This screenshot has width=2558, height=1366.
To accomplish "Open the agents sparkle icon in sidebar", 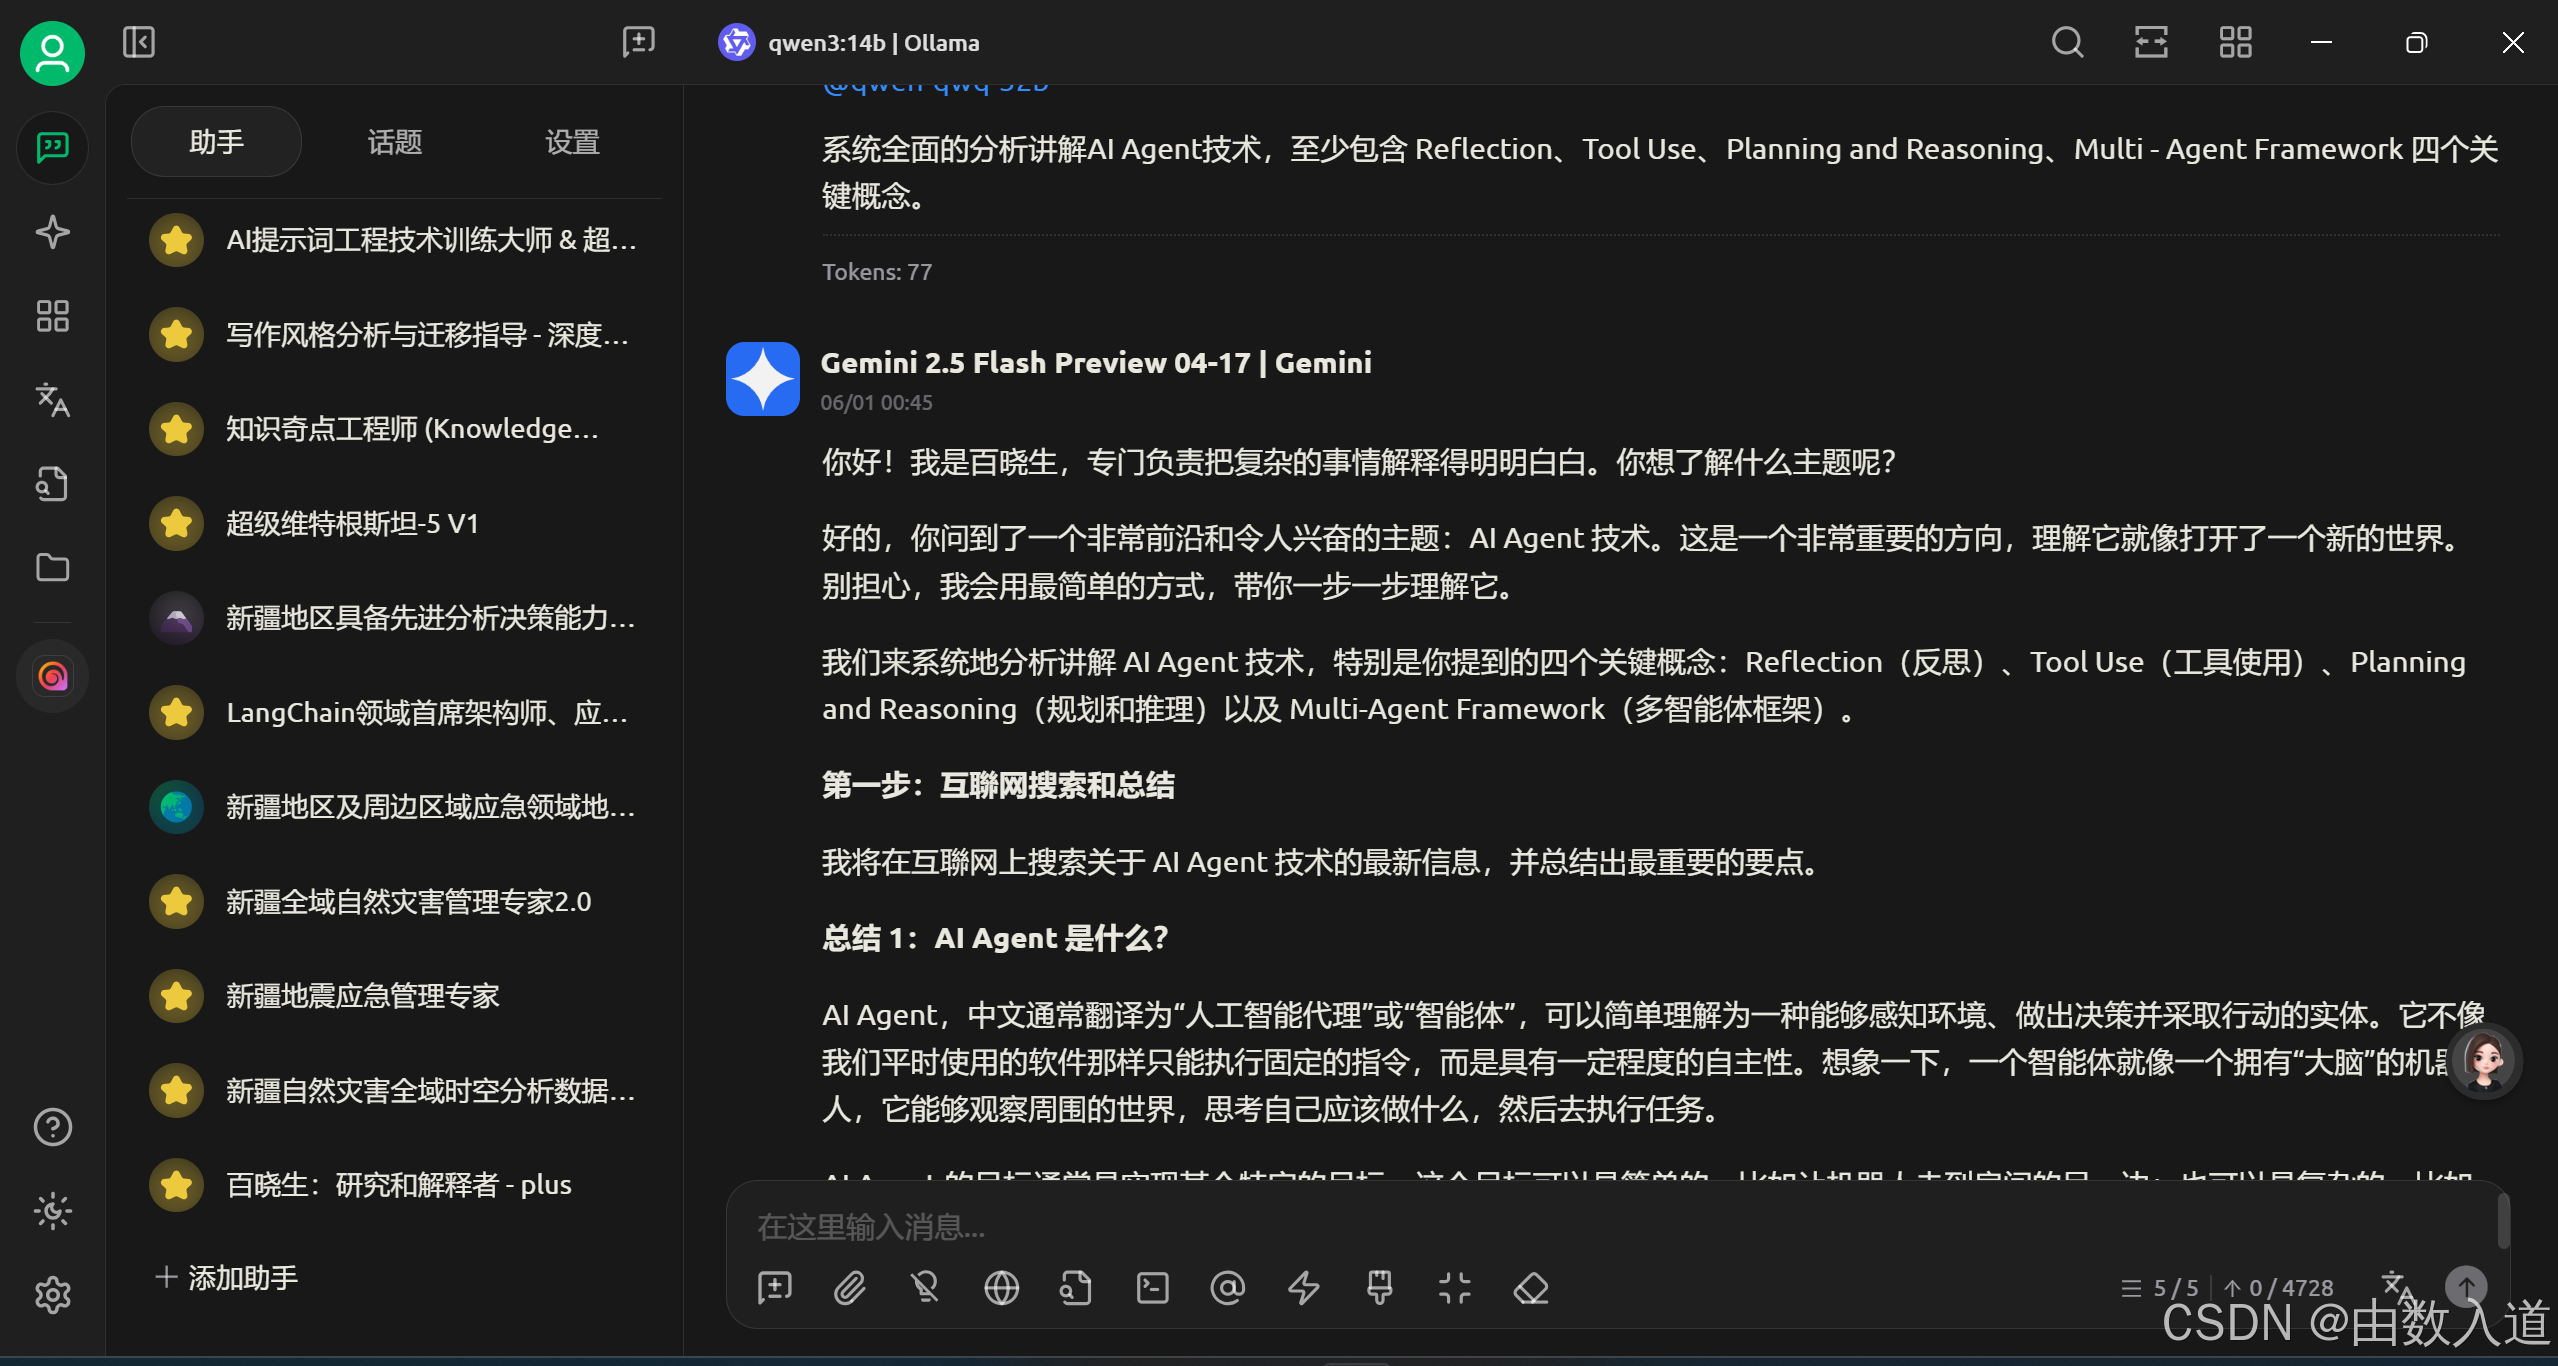I will 52,232.
